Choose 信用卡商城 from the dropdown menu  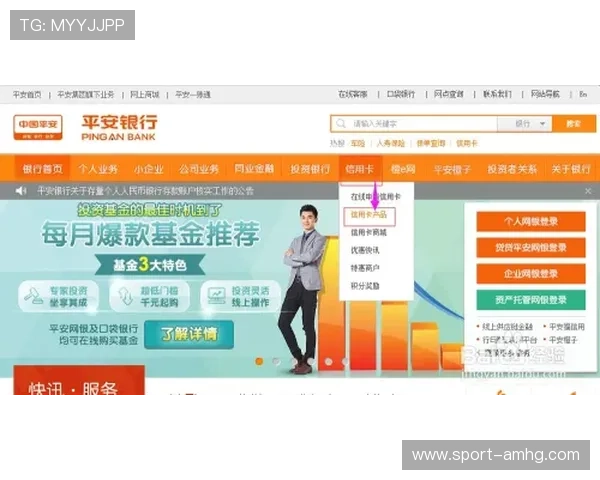(369, 232)
